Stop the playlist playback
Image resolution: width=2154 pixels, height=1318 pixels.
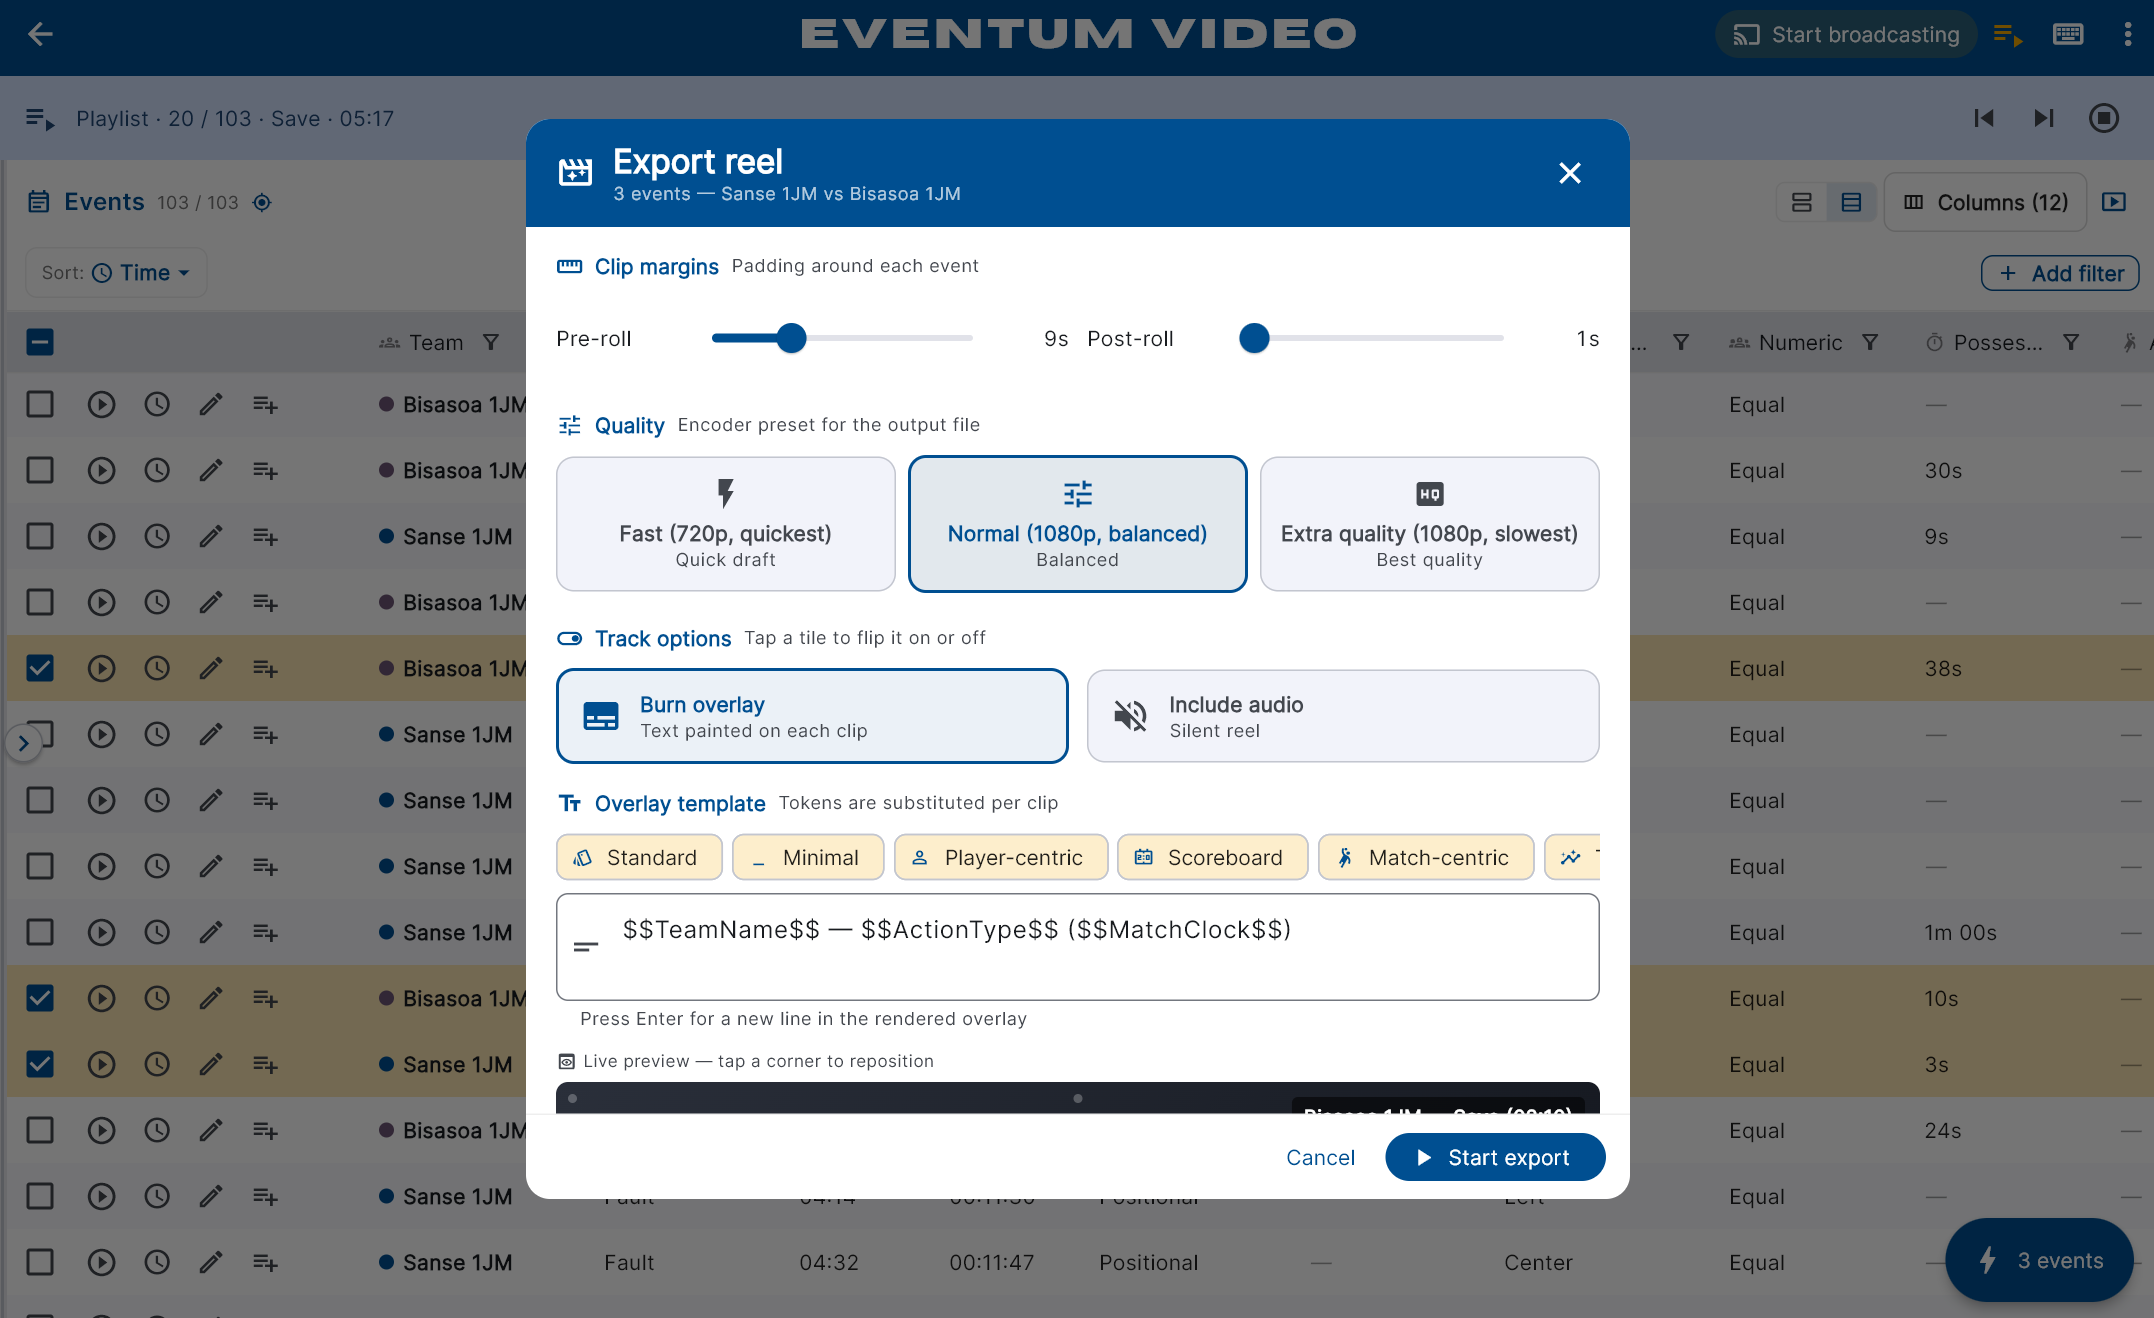click(2104, 118)
